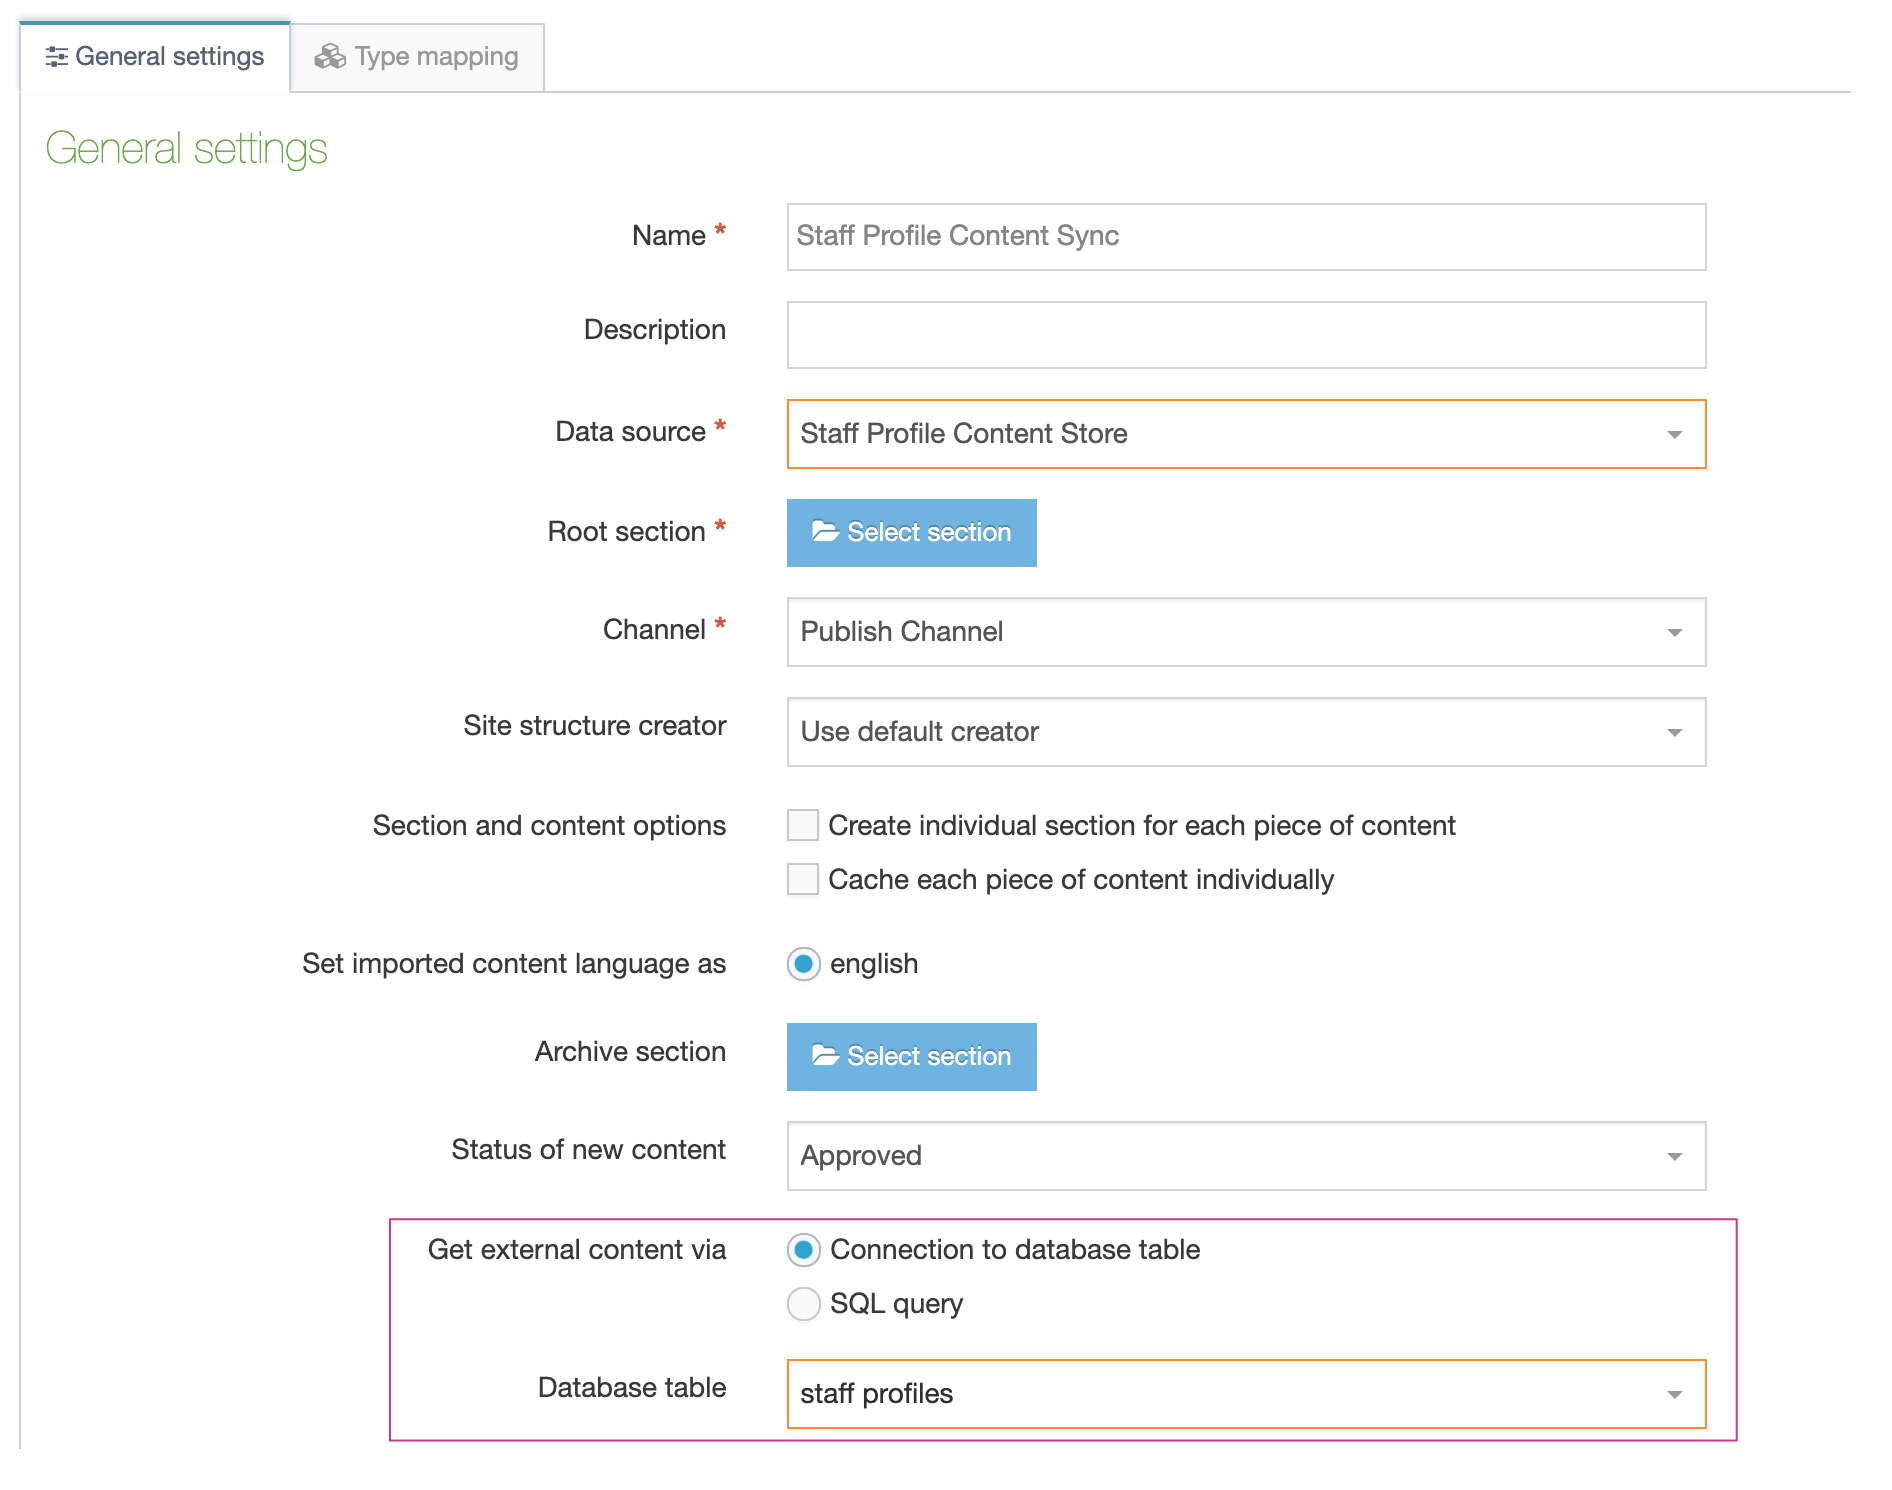Open the General settings tab
Screen dimensions: 1892x1490
point(156,57)
